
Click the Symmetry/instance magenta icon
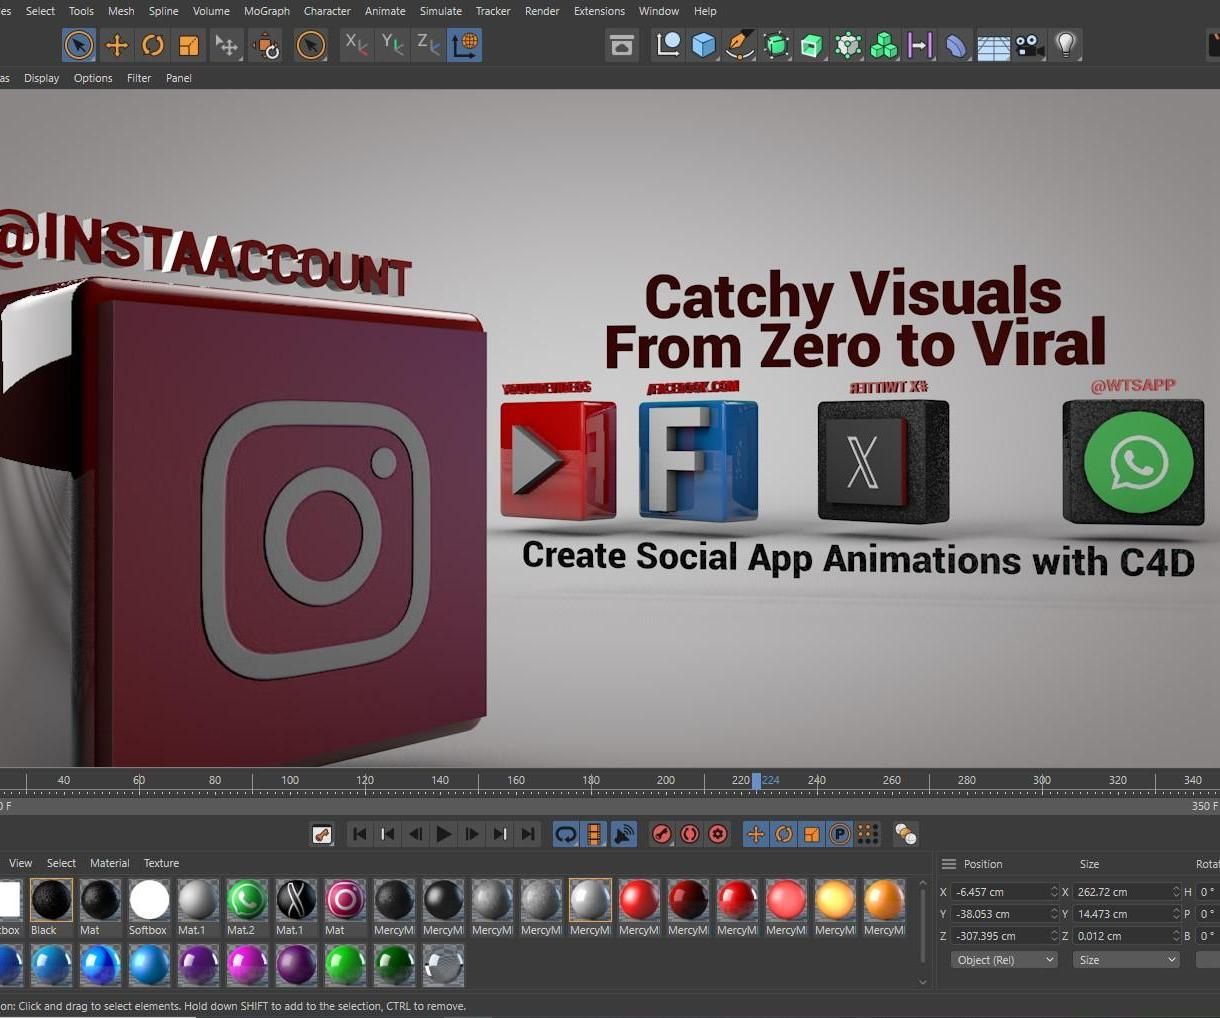(920, 45)
